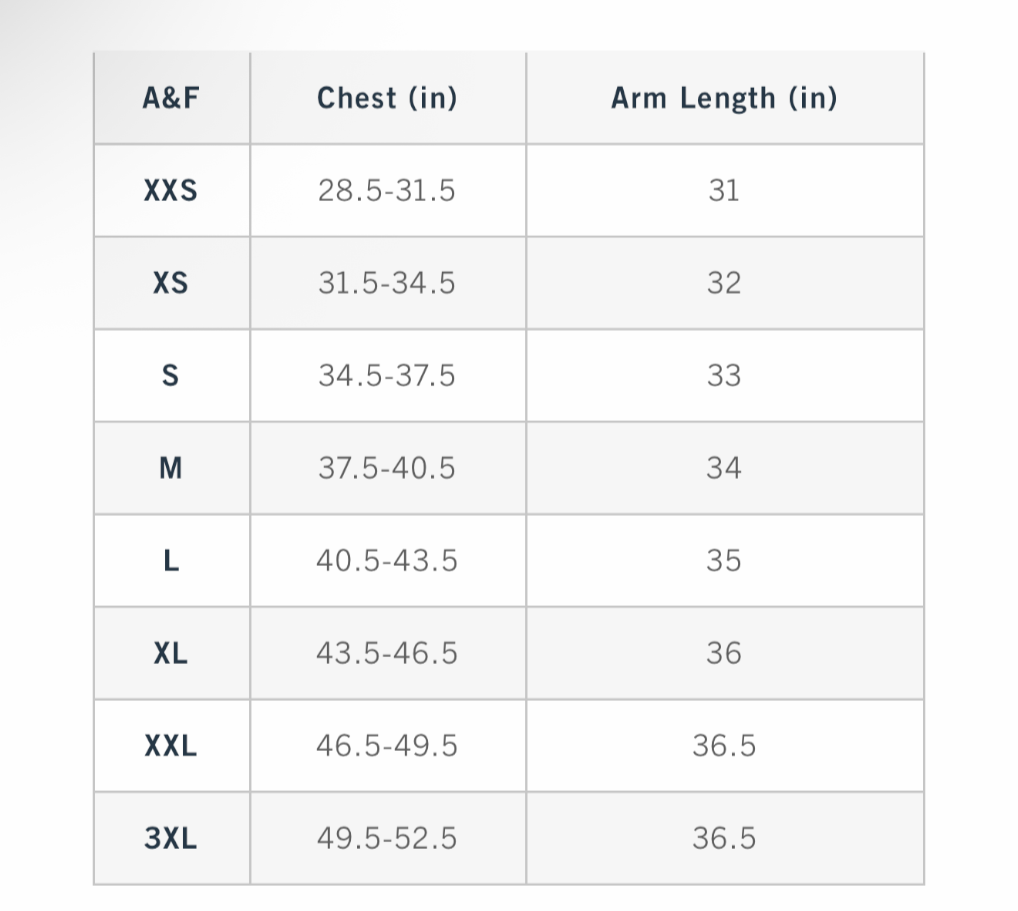Click arm length value 31
The image size is (1018, 911).
[724, 190]
